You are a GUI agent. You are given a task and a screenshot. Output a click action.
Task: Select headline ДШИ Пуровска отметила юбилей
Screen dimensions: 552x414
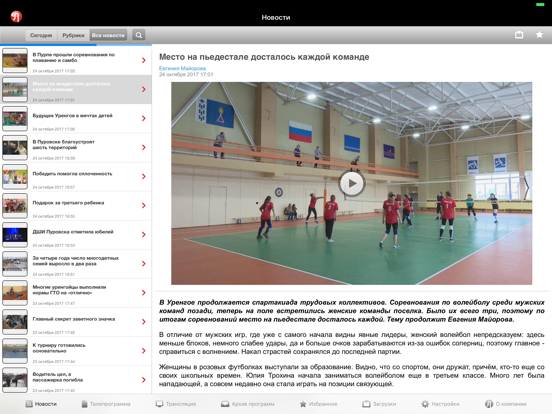tap(73, 232)
